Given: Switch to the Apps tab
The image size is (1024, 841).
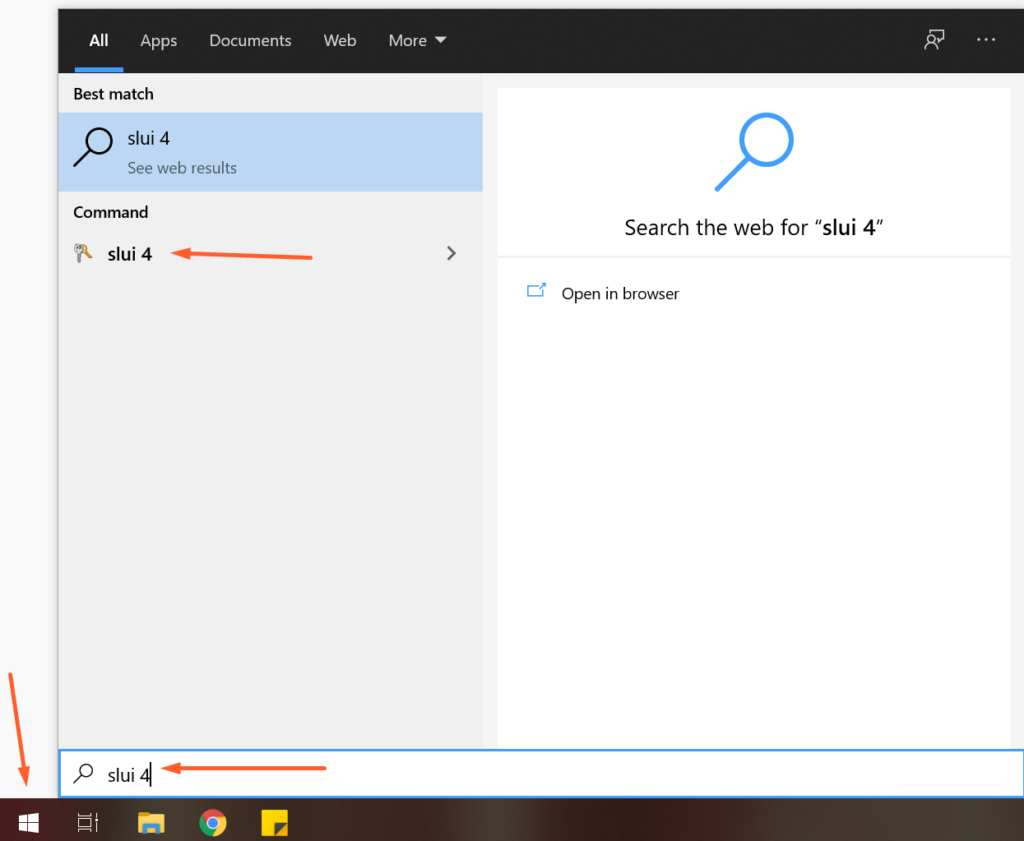Looking at the screenshot, I should tap(159, 40).
